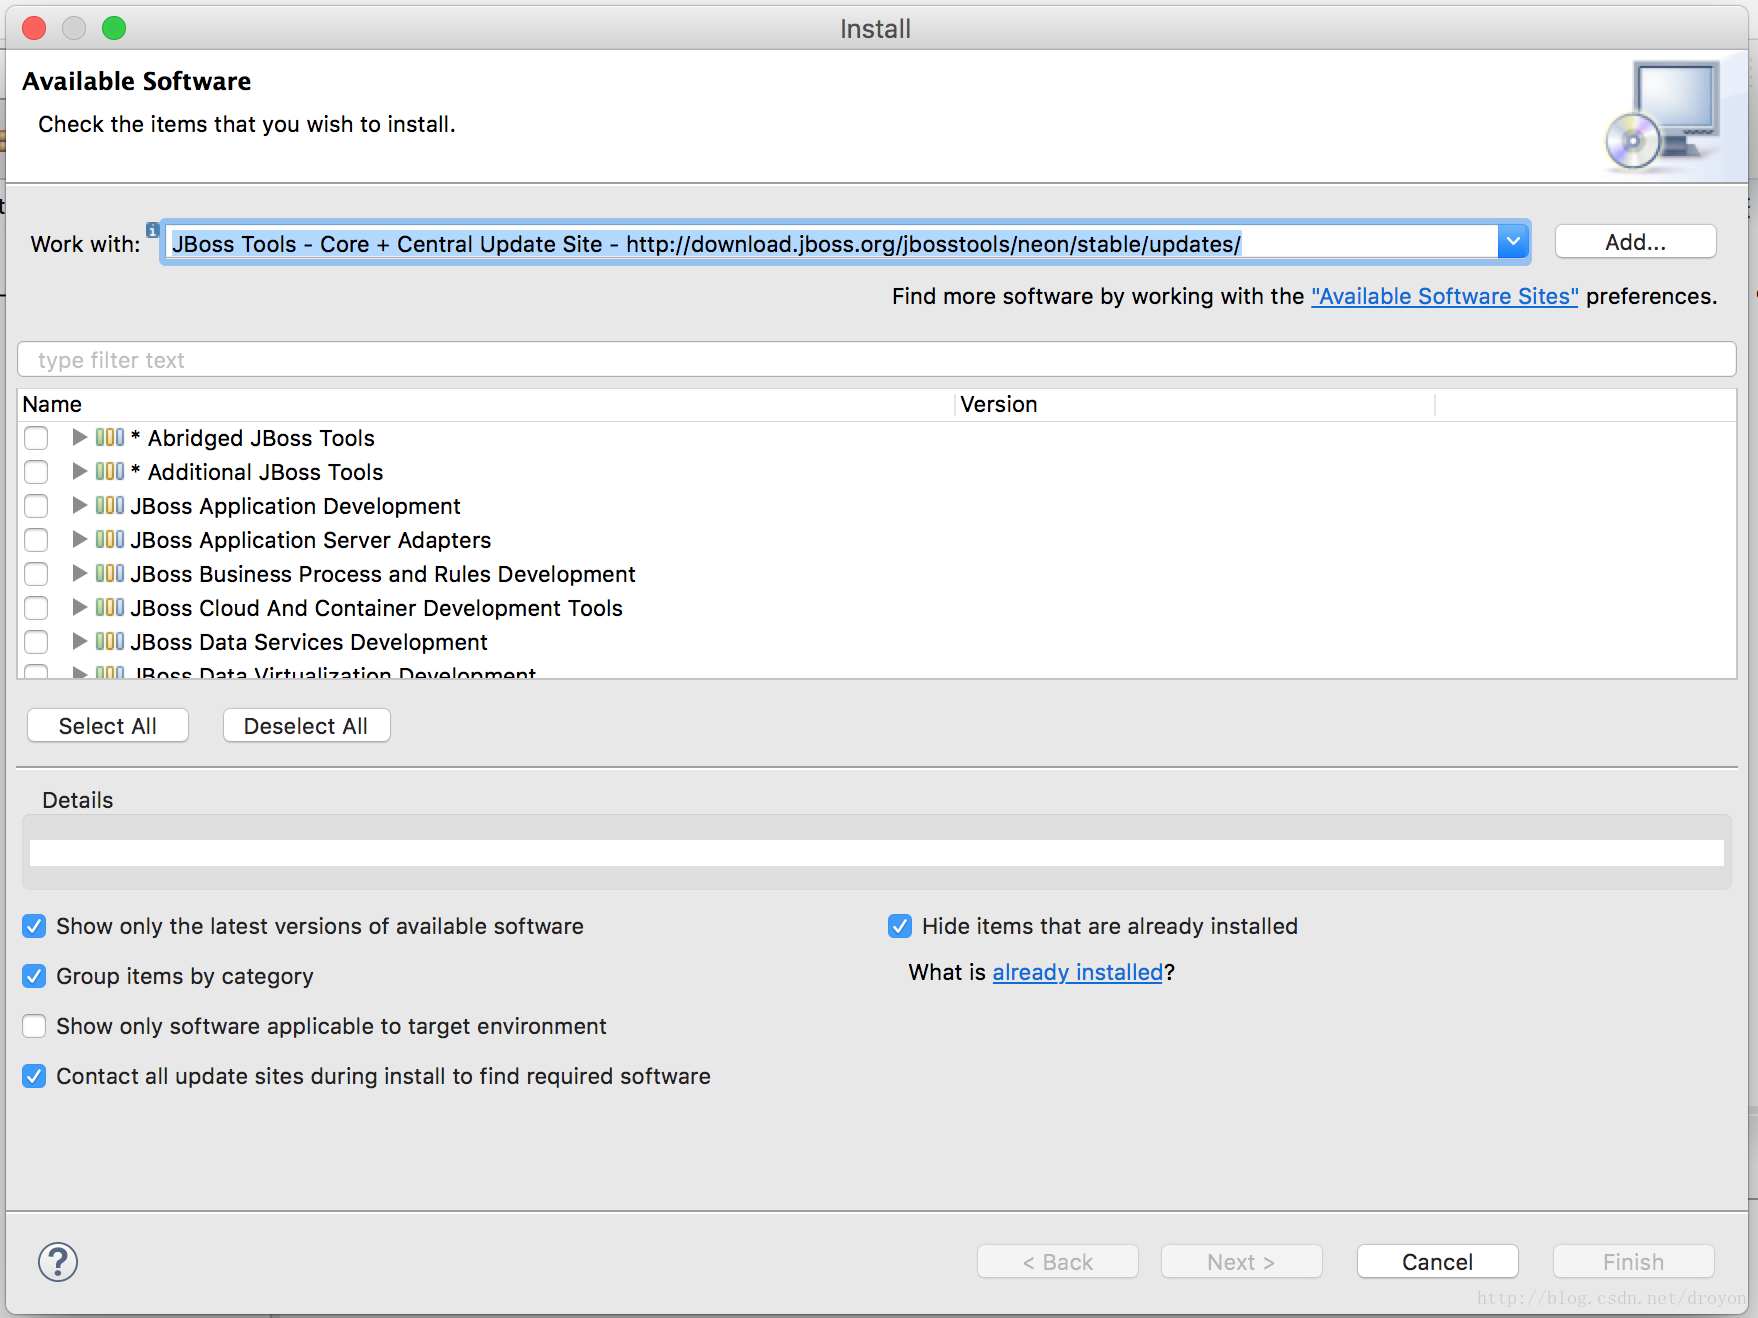
Task: Click the < Back button
Action: pyautogui.click(x=1058, y=1262)
